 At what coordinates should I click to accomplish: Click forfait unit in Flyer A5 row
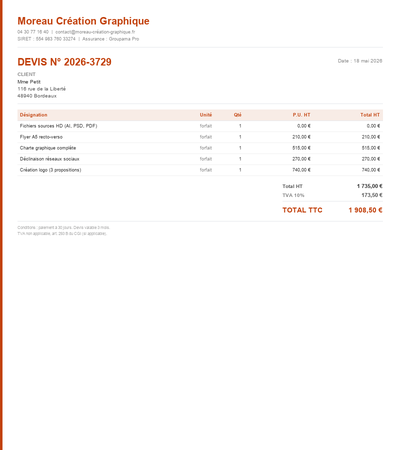click(x=206, y=137)
